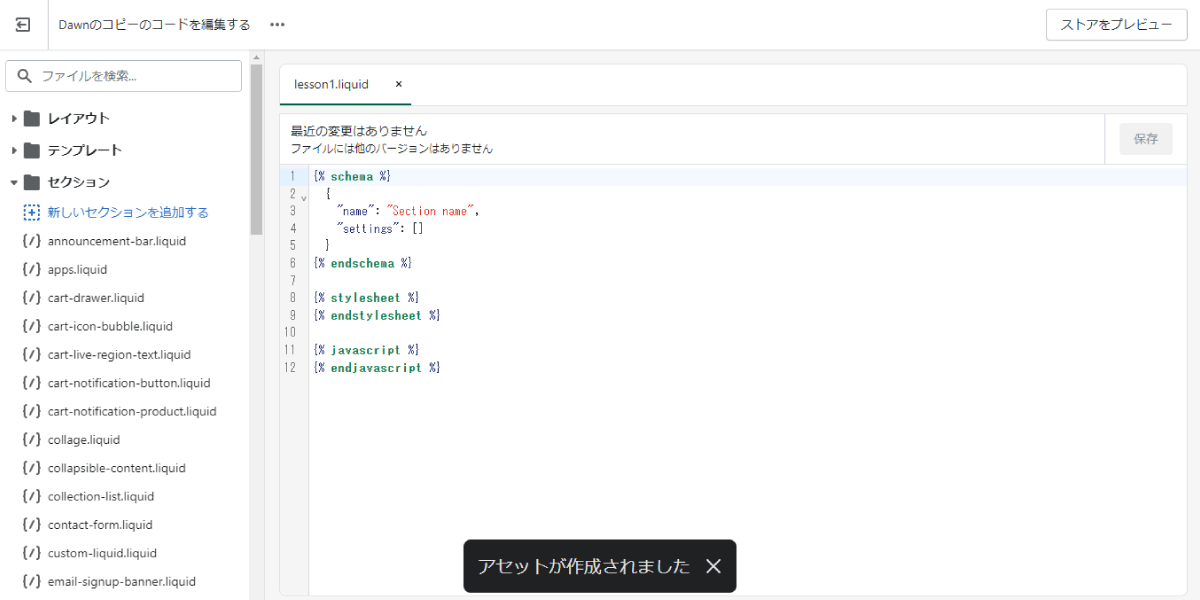The height and width of the screenshot is (600, 1200).
Task: Open contact-form.liquid file
Action: tap(100, 525)
